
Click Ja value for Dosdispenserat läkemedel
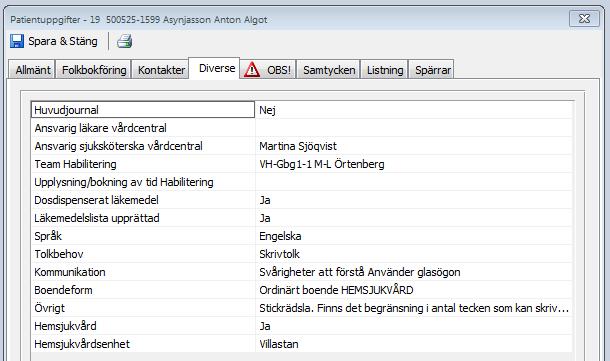pyautogui.click(x=265, y=200)
